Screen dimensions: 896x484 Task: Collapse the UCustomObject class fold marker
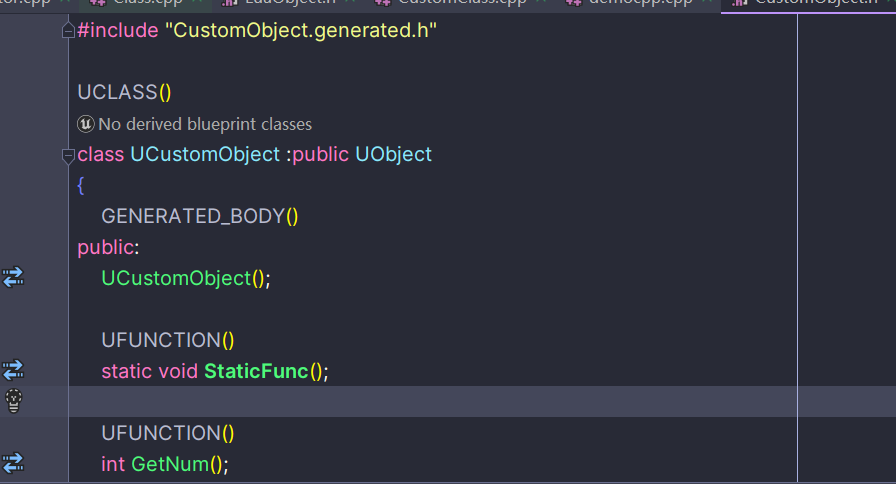tap(68, 155)
